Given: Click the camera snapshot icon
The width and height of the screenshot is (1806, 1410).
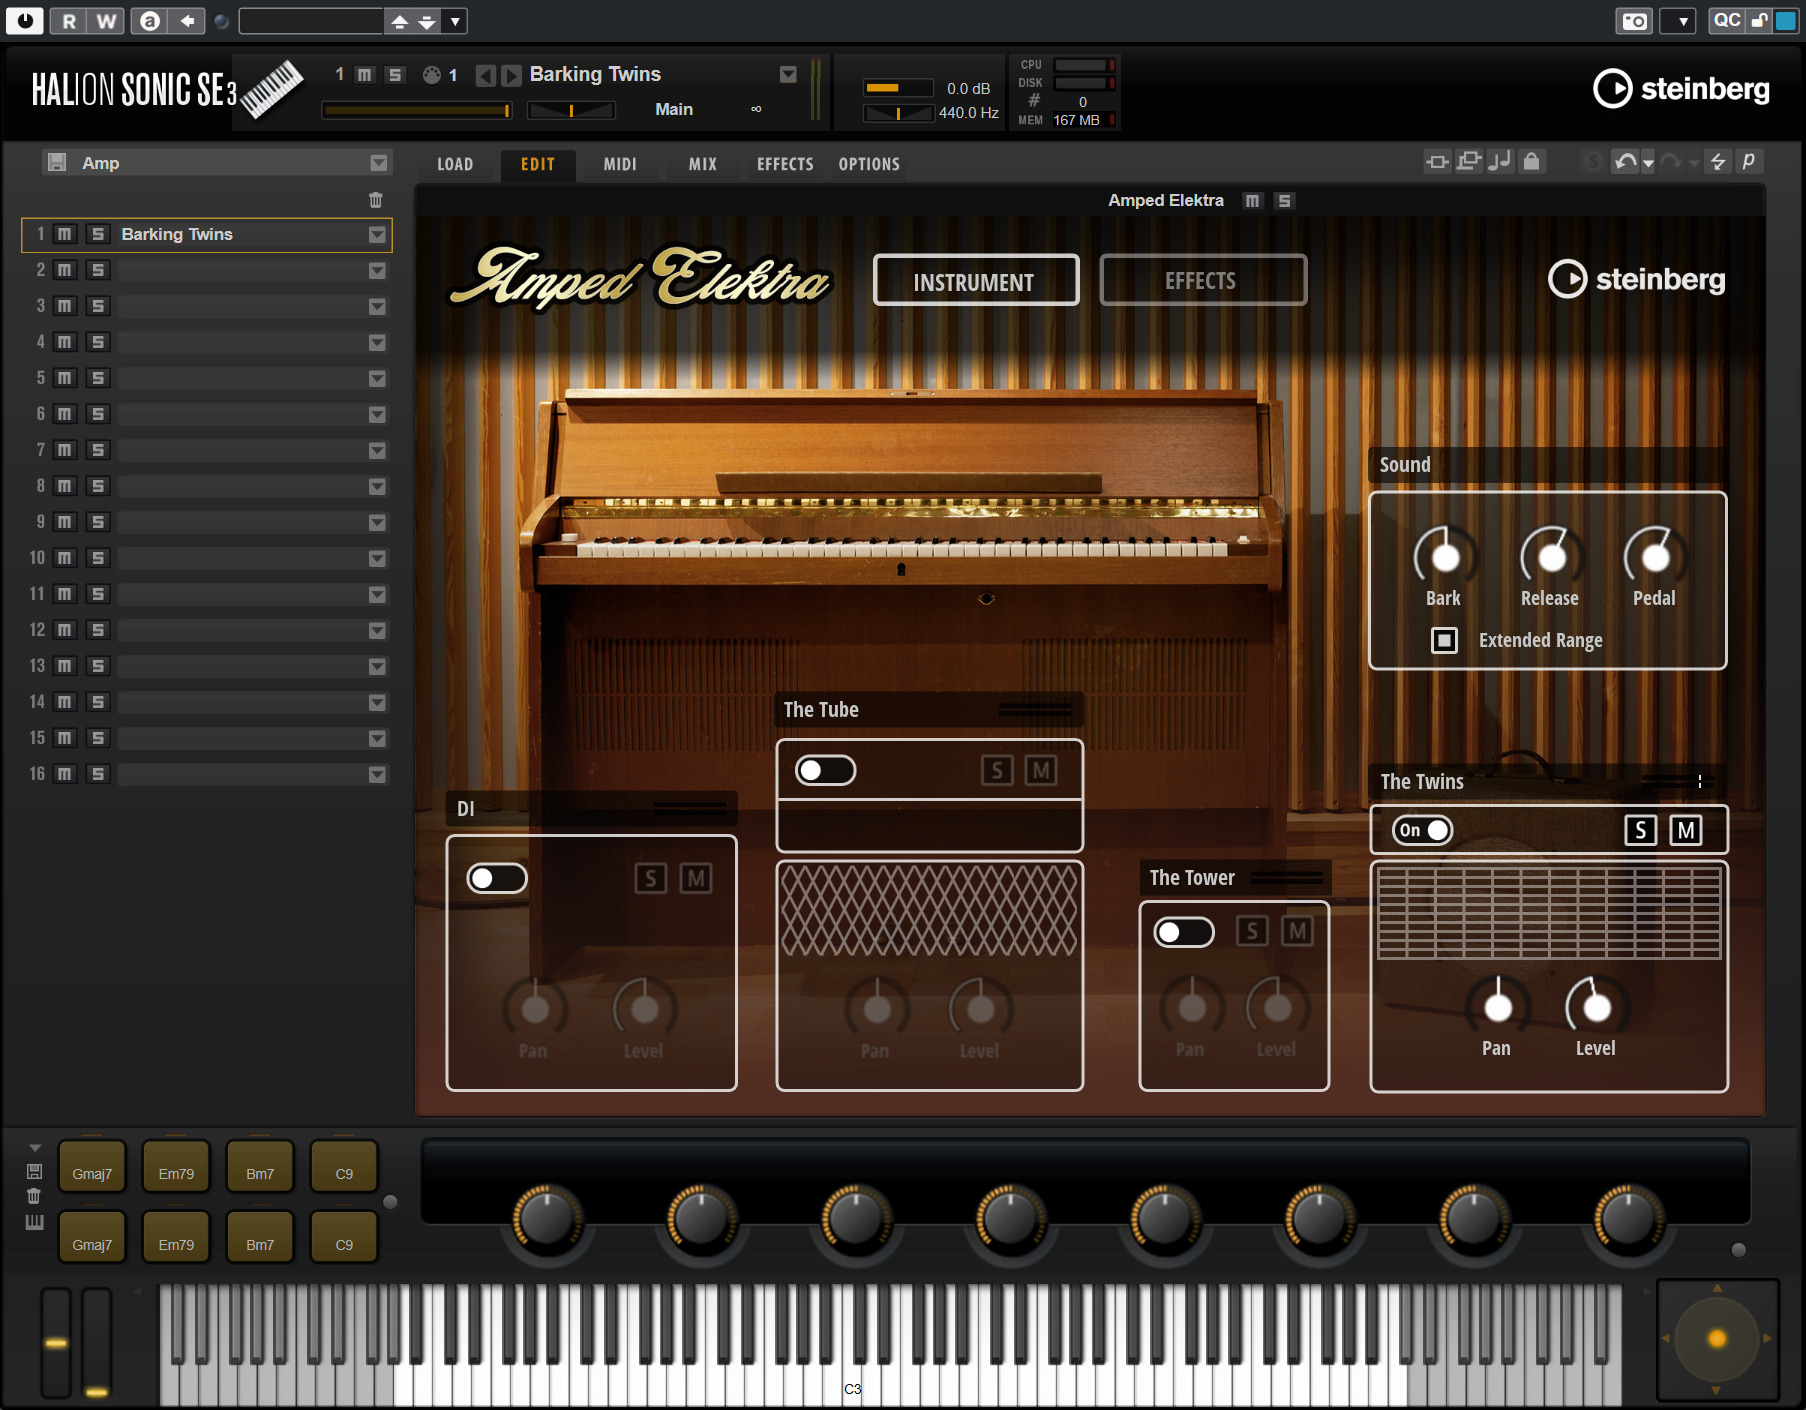Looking at the screenshot, I should coord(1634,21).
